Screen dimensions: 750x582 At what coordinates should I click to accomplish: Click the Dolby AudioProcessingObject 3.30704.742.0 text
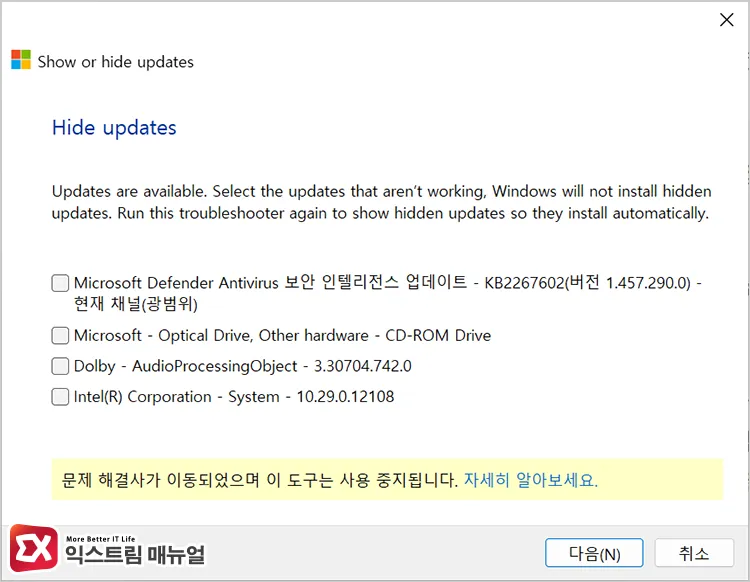(243, 366)
